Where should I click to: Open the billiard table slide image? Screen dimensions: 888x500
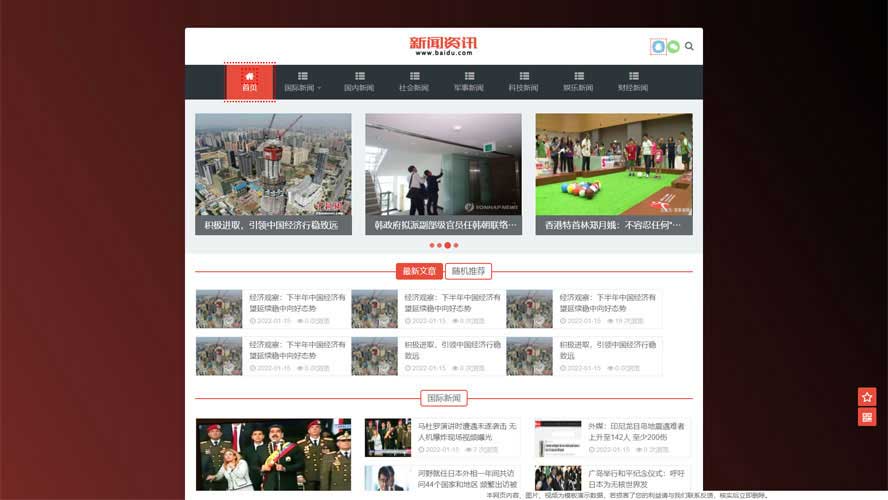pos(614,164)
